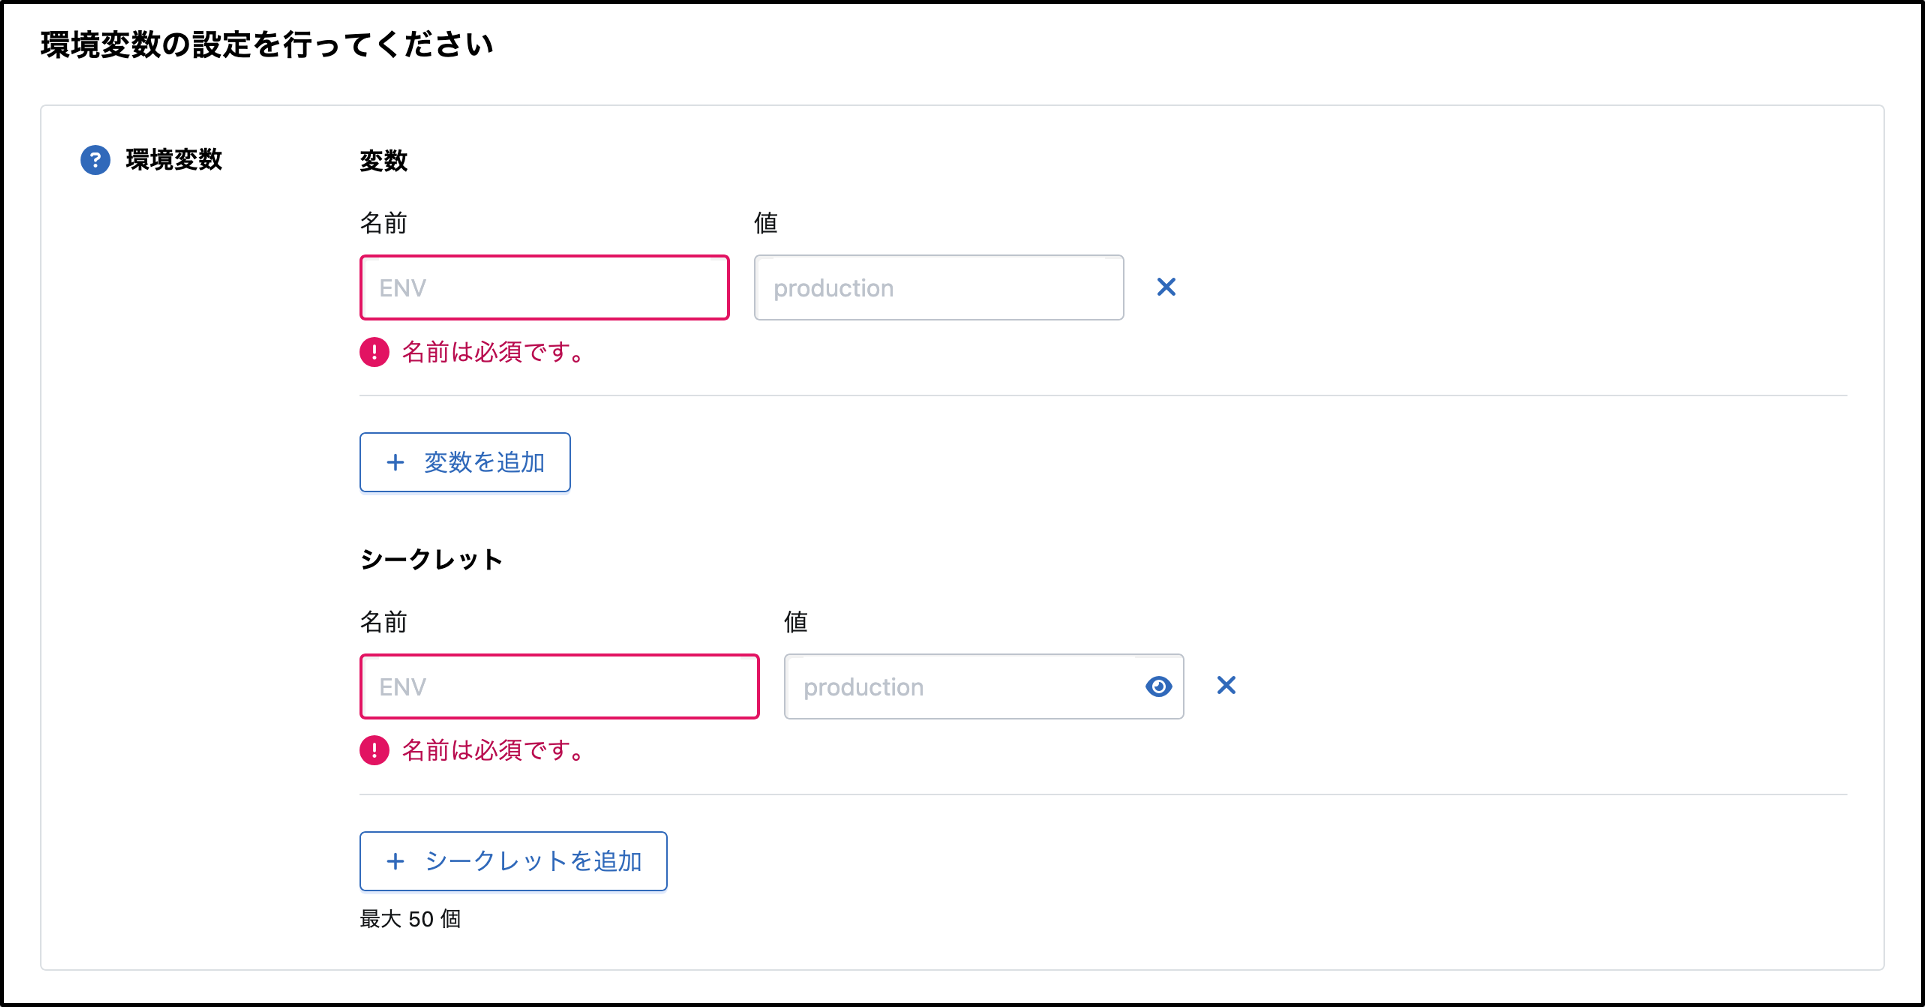Click the help icon beside 環境変数
The width and height of the screenshot is (1925, 1007).
(x=95, y=160)
